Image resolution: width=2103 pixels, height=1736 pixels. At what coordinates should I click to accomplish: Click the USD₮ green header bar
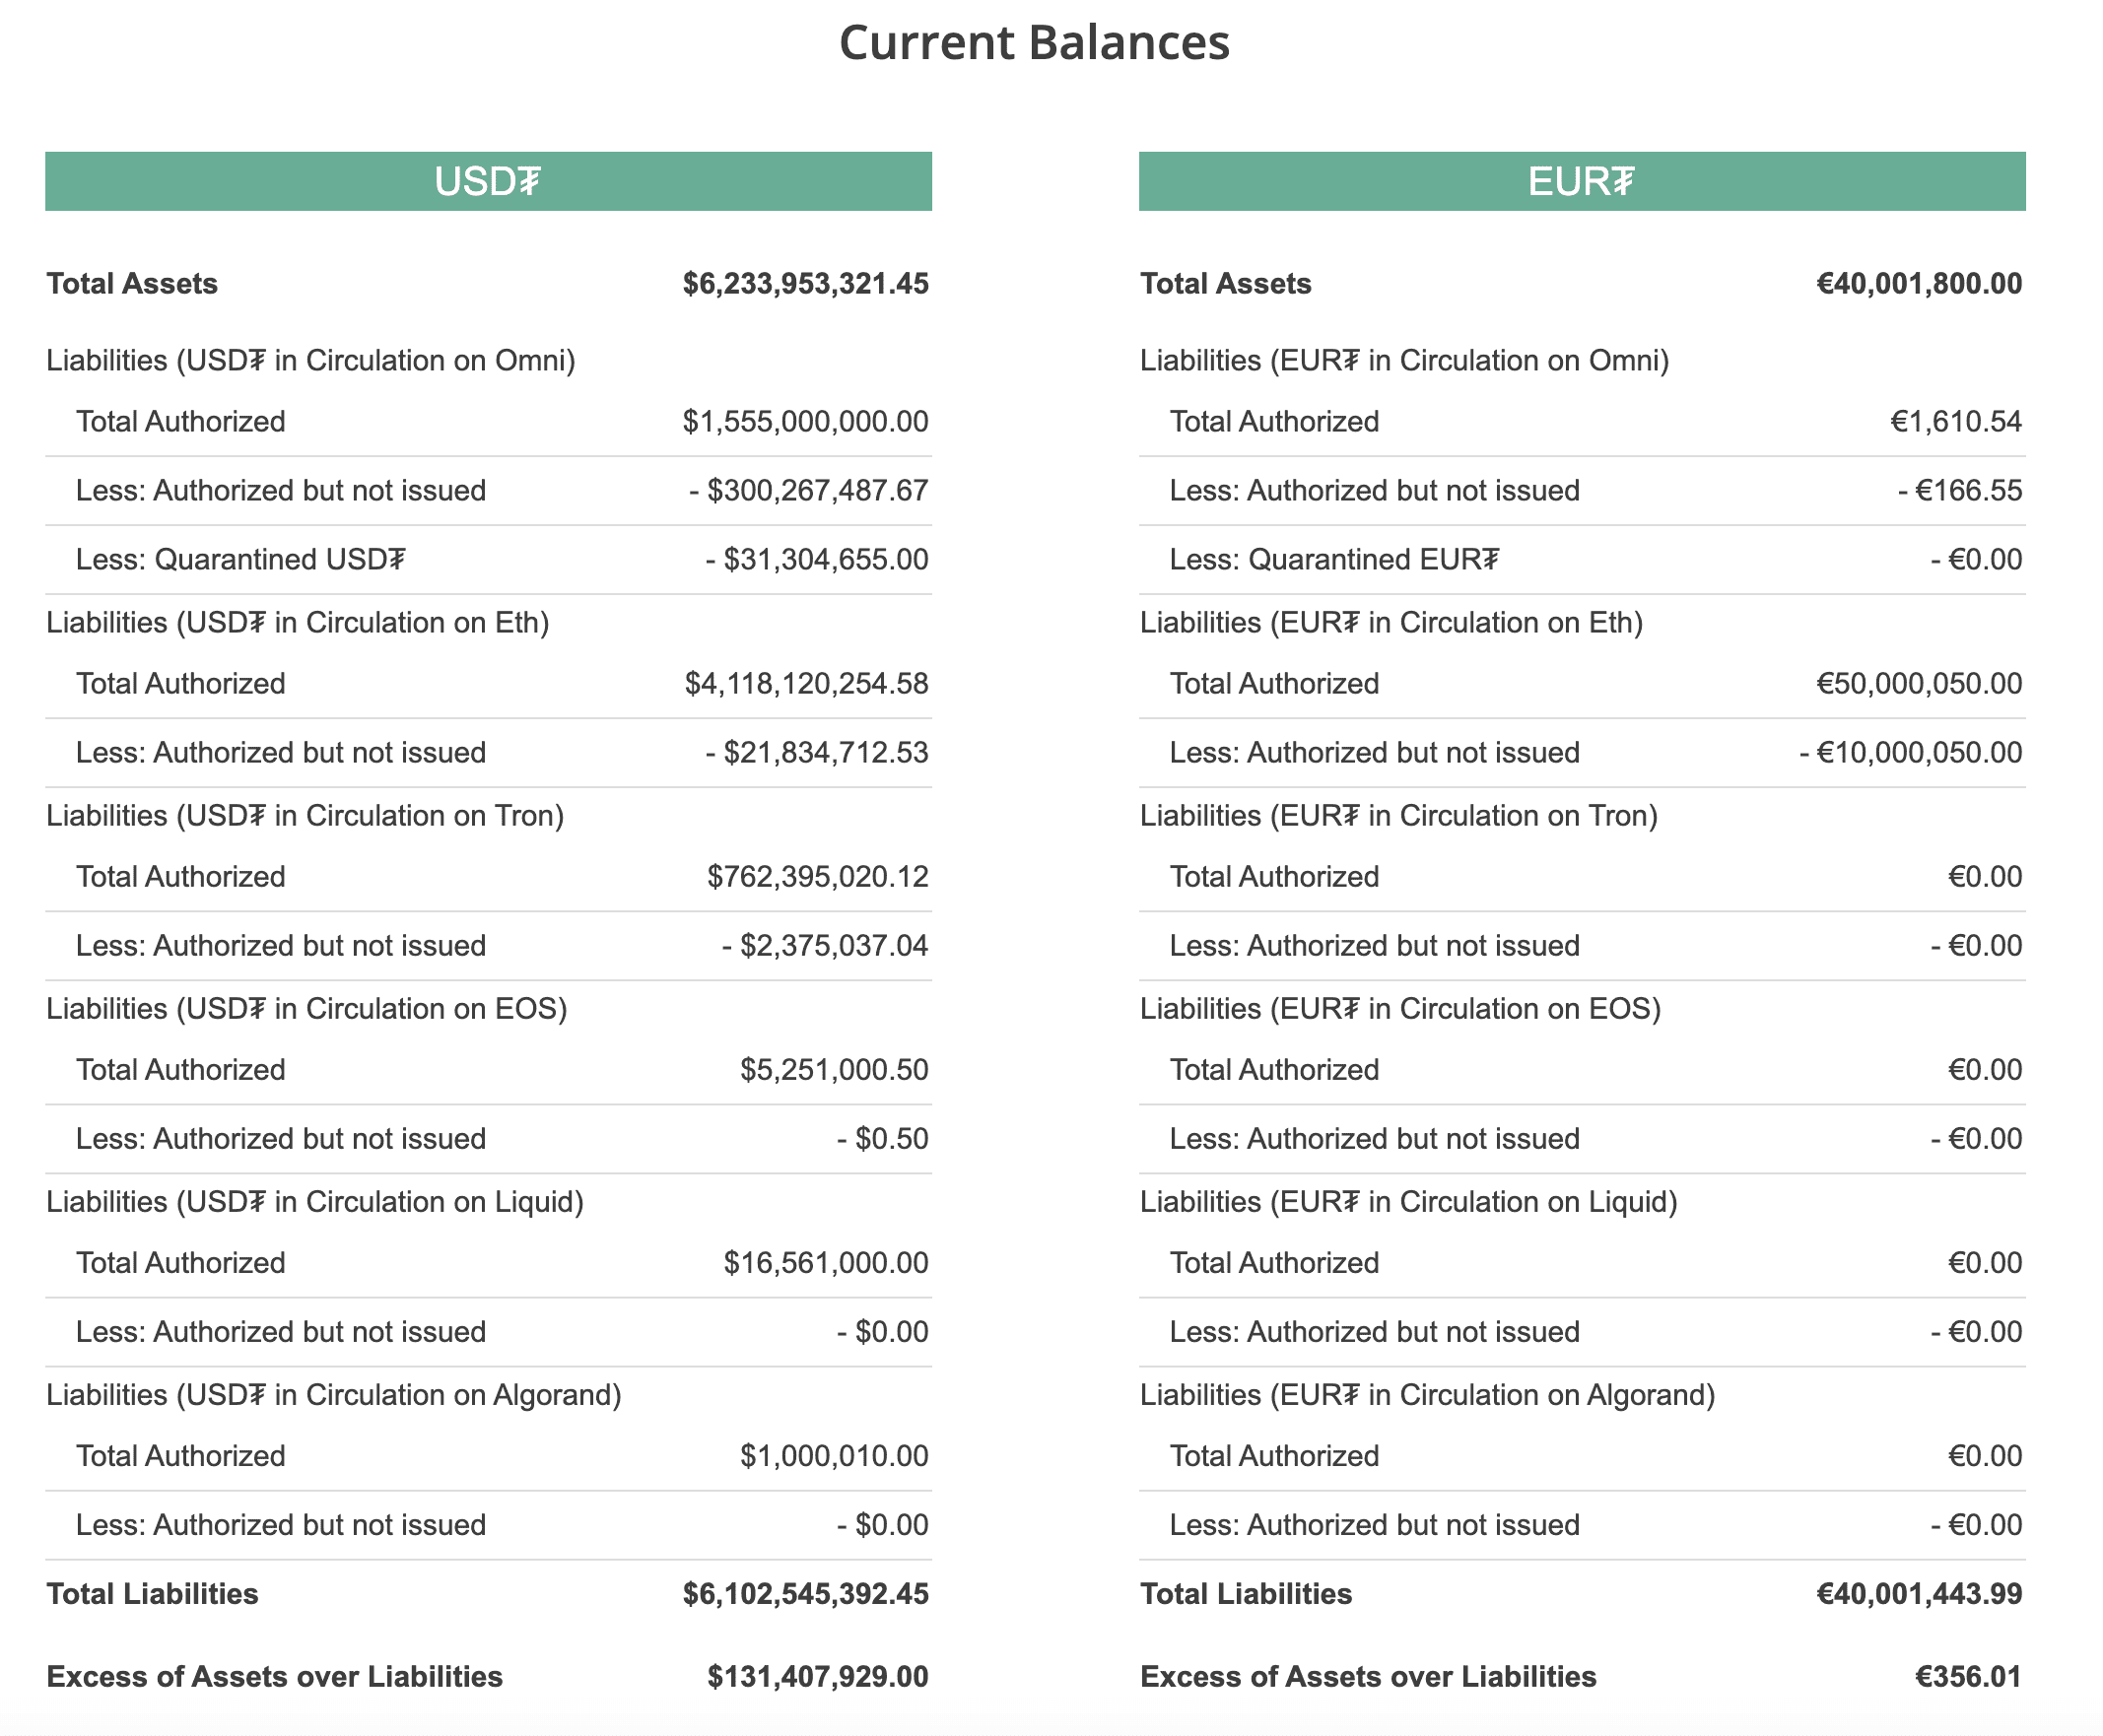point(488,181)
